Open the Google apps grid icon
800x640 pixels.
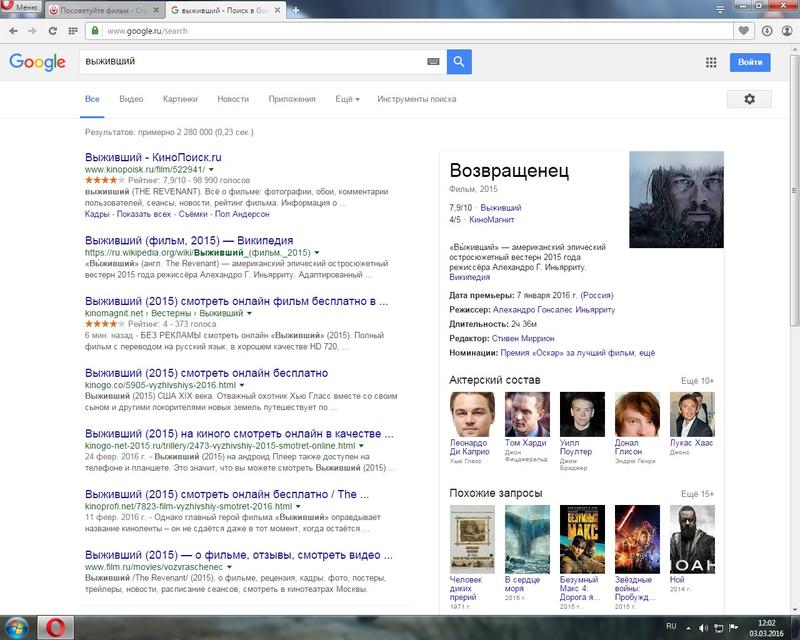tap(711, 62)
